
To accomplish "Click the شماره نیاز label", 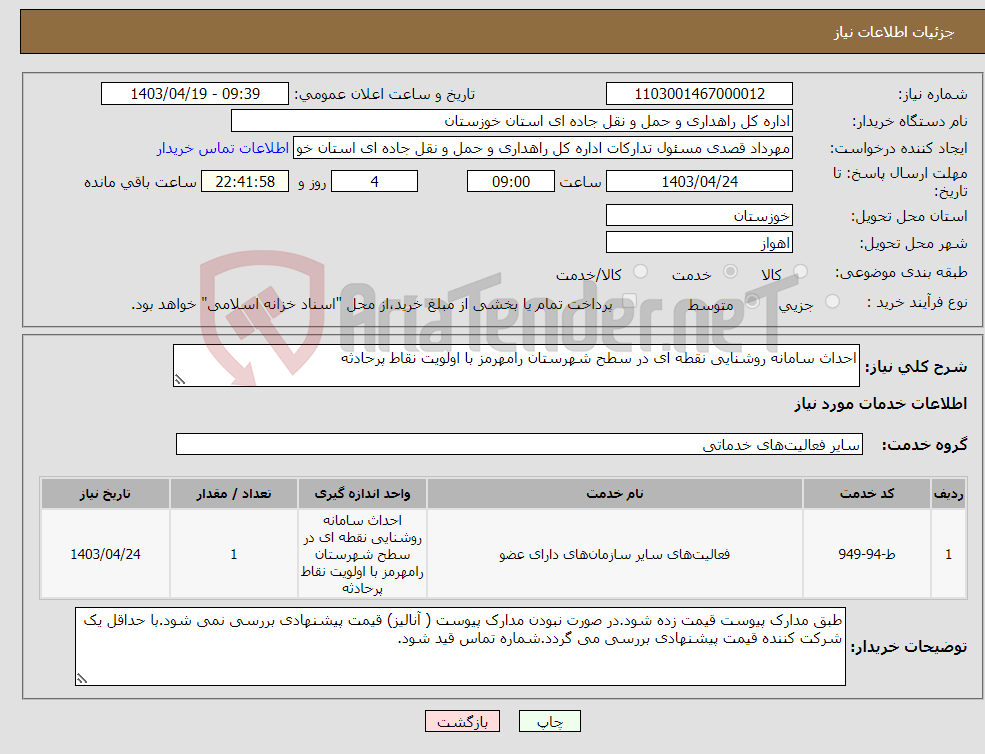I will tap(933, 94).
